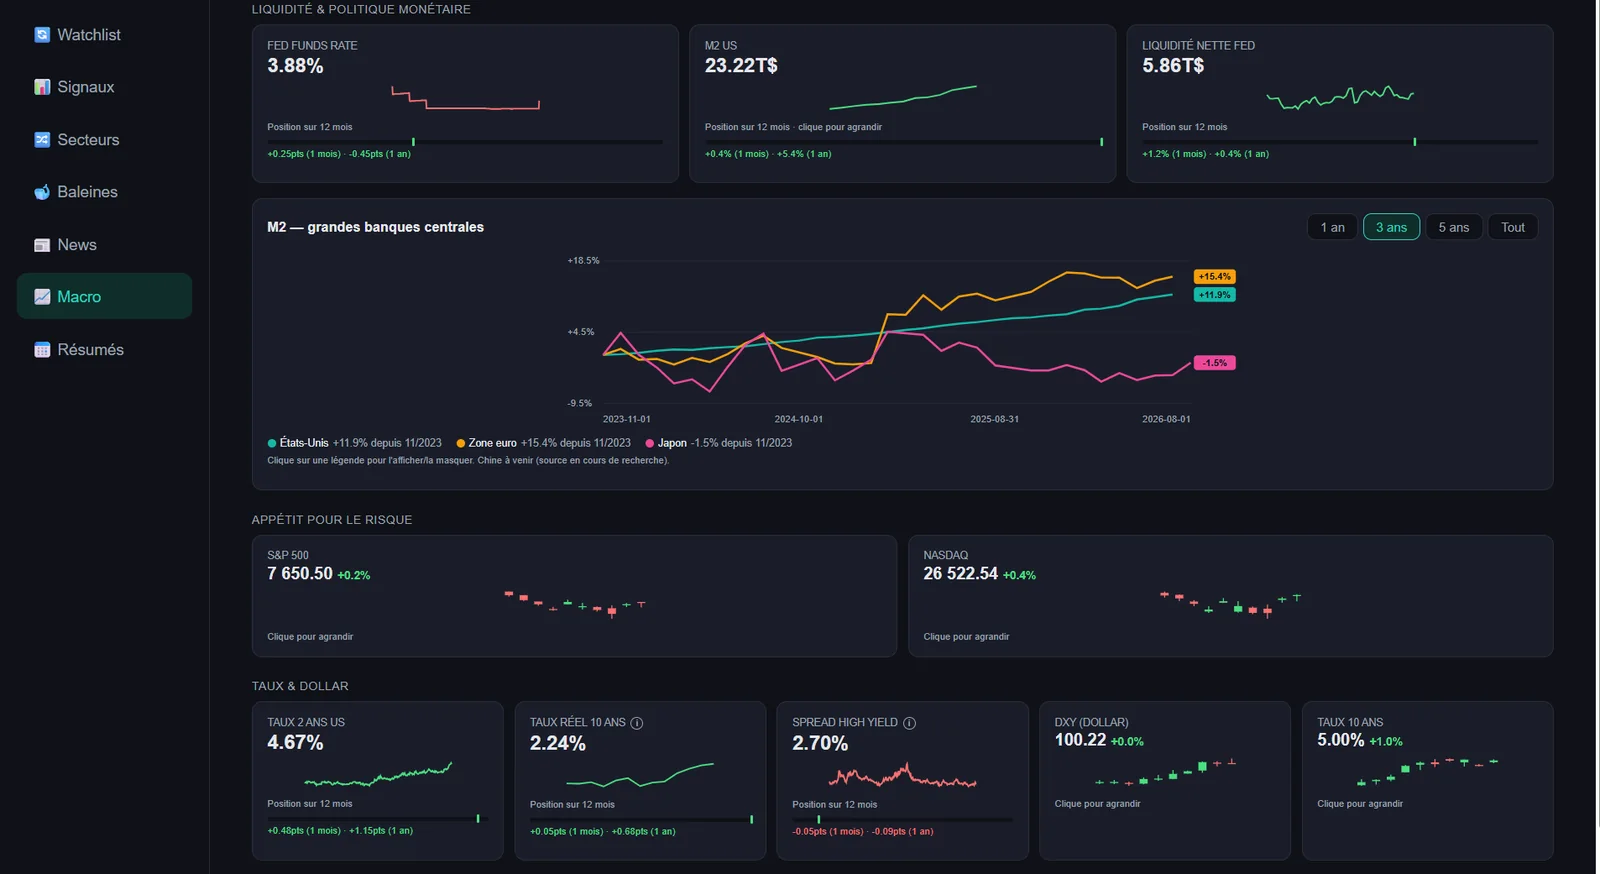
Task: Switch chart range to 5 ans
Action: point(1454,227)
